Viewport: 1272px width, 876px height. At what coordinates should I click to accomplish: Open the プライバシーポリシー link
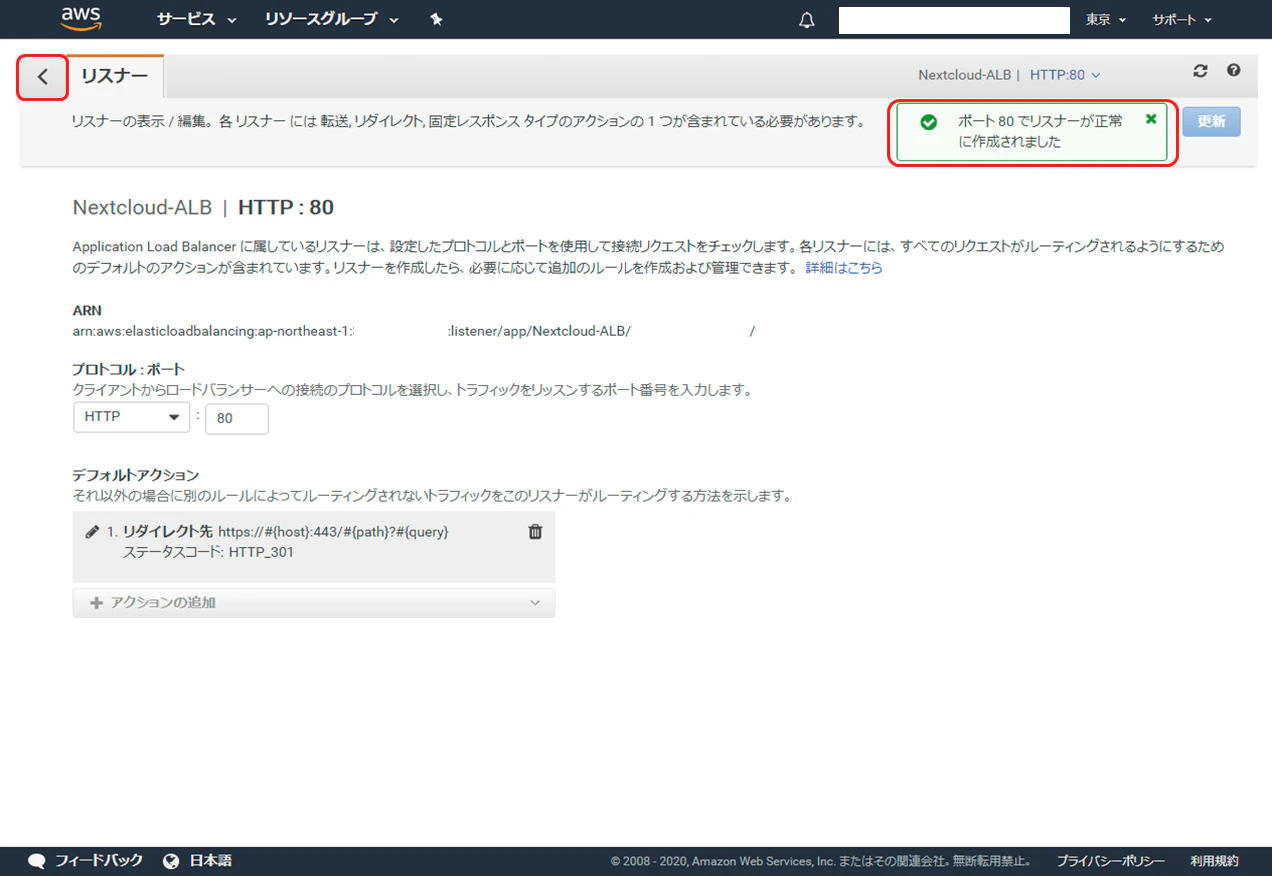(1111, 861)
